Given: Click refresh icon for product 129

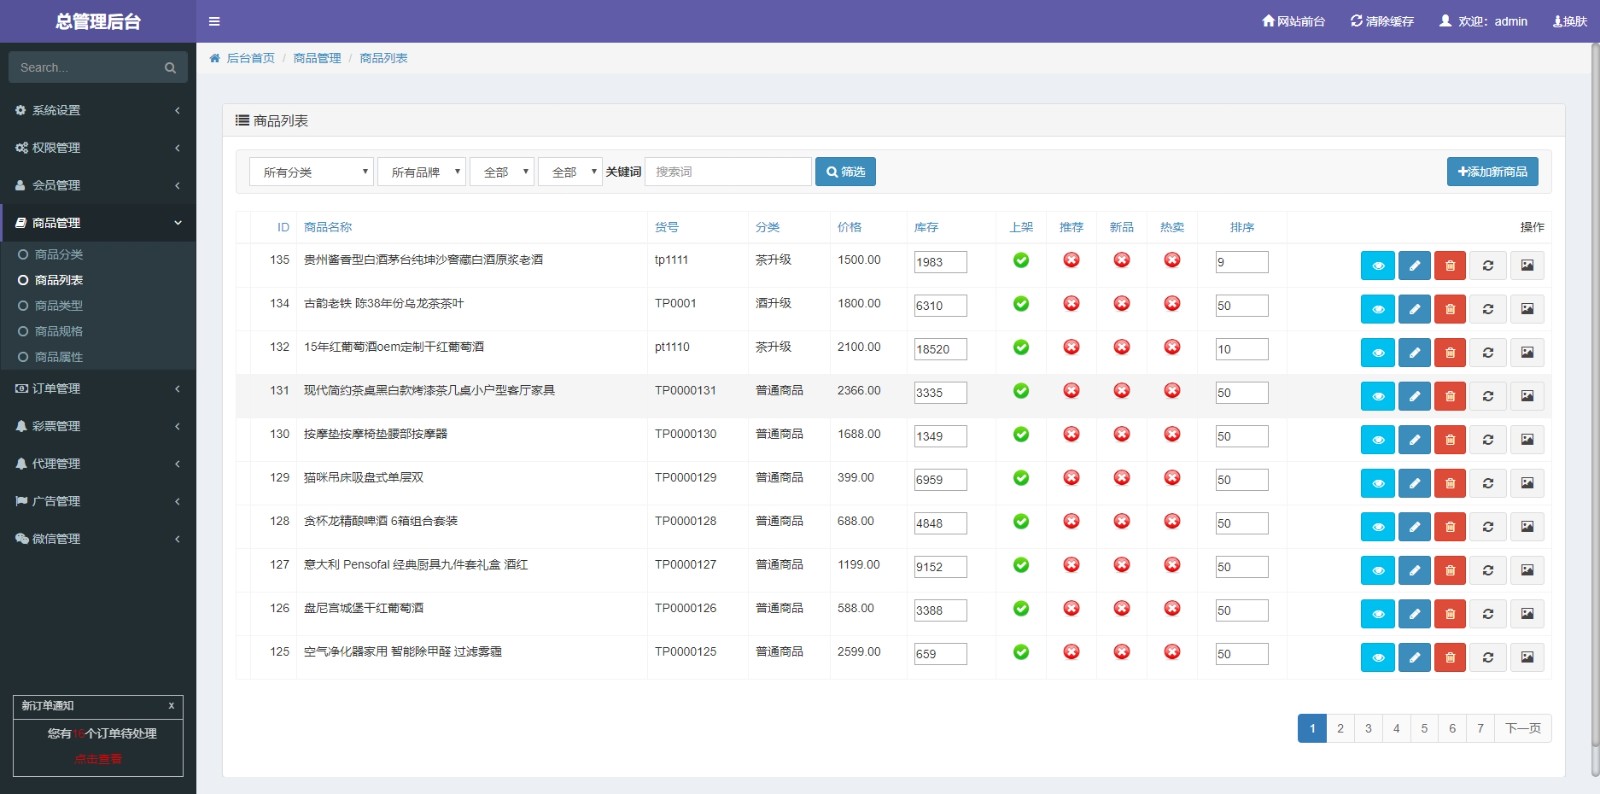Looking at the screenshot, I should click(1488, 483).
